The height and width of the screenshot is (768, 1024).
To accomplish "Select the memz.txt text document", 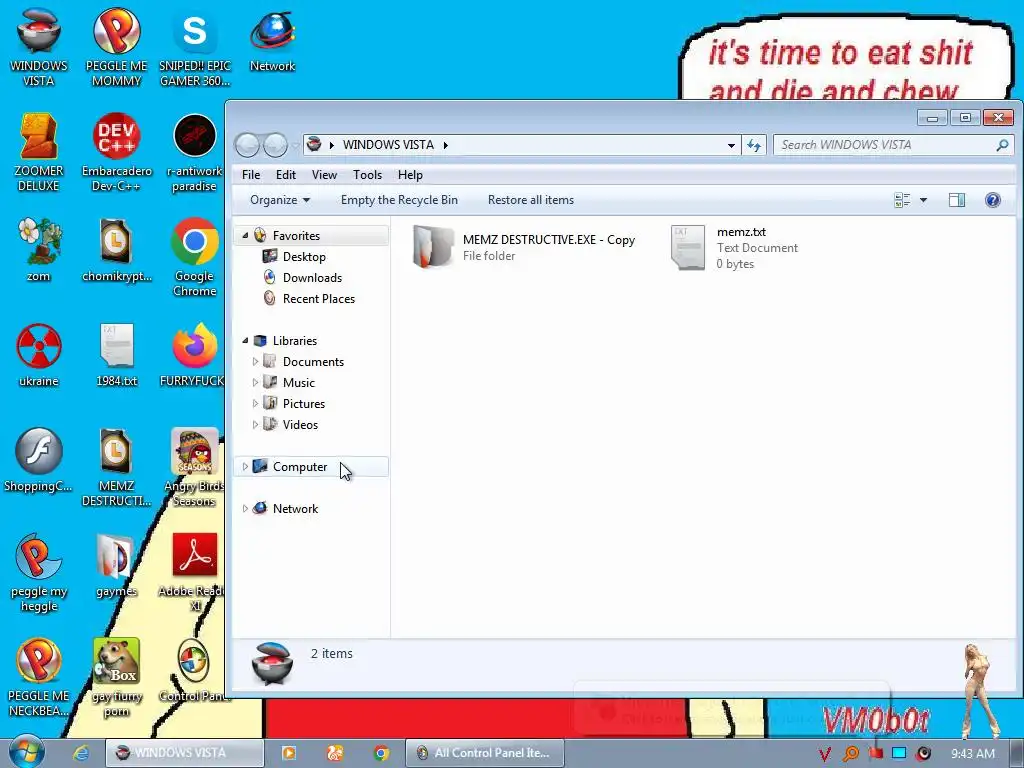I will click(735, 248).
